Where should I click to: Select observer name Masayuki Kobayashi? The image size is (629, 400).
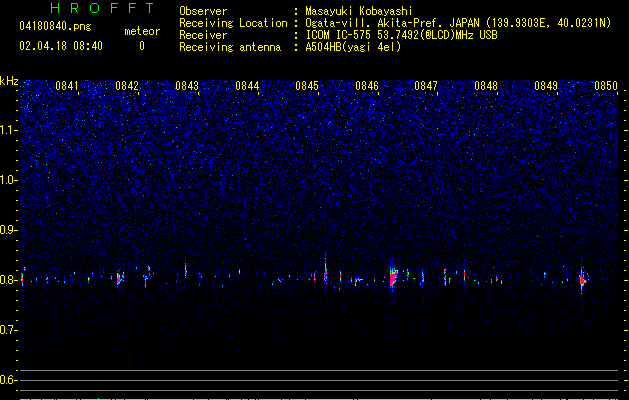pos(359,11)
